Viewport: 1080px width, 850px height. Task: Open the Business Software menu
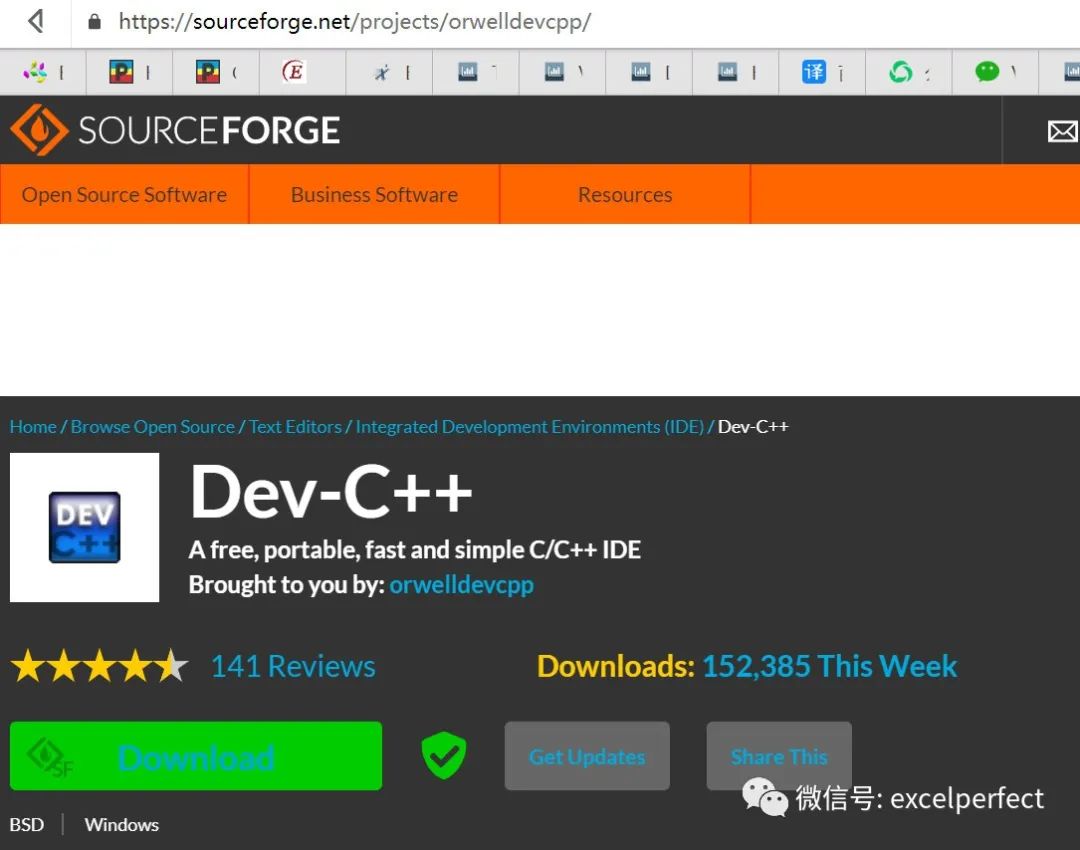coord(374,194)
